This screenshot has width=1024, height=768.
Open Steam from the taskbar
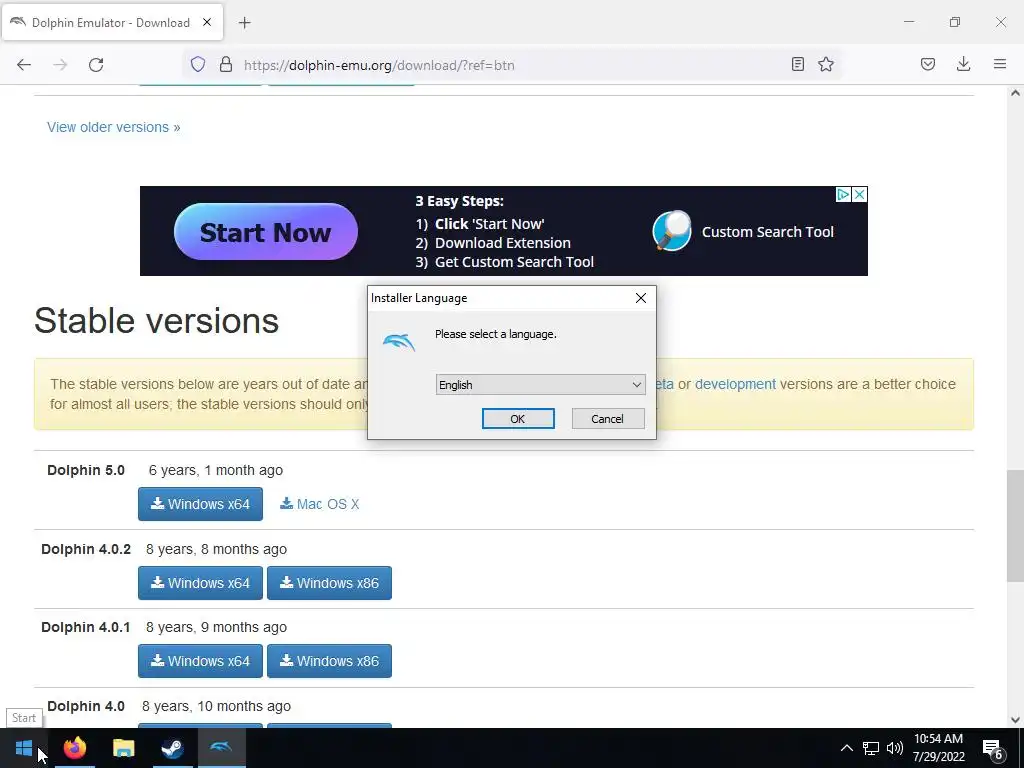pos(172,748)
